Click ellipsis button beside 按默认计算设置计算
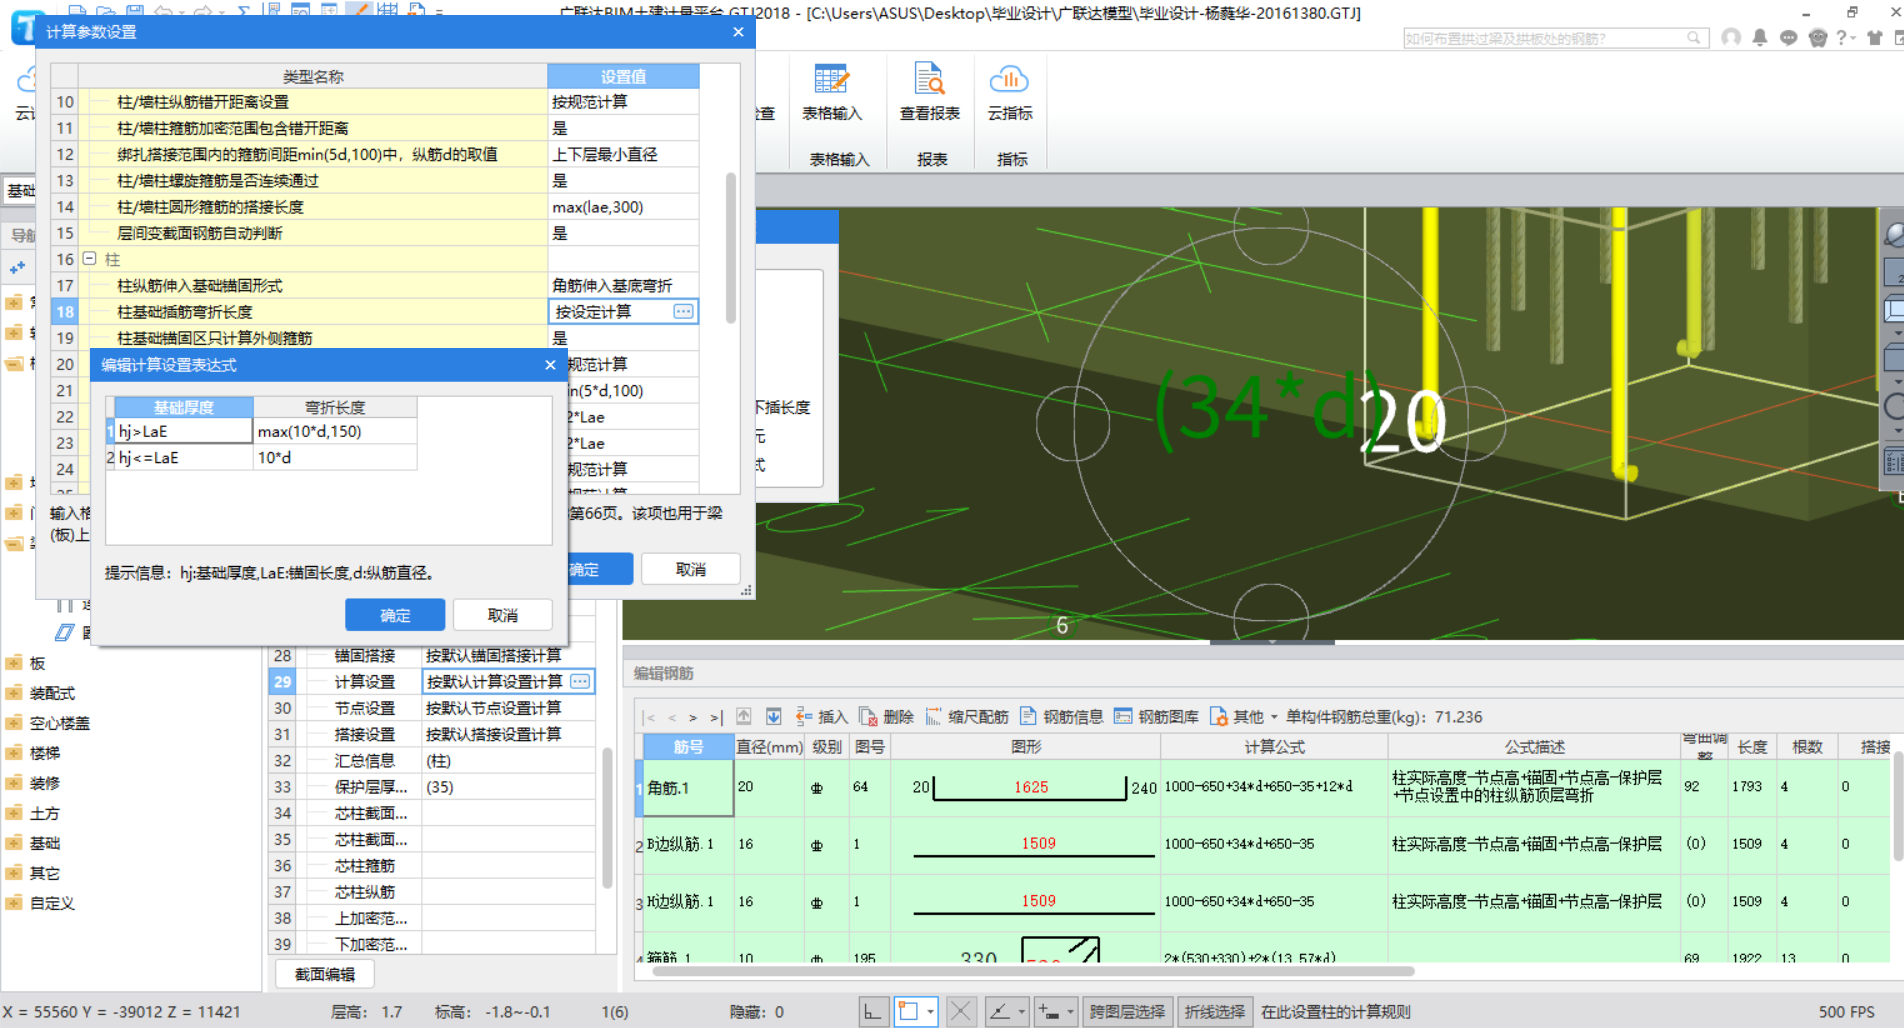 [580, 681]
